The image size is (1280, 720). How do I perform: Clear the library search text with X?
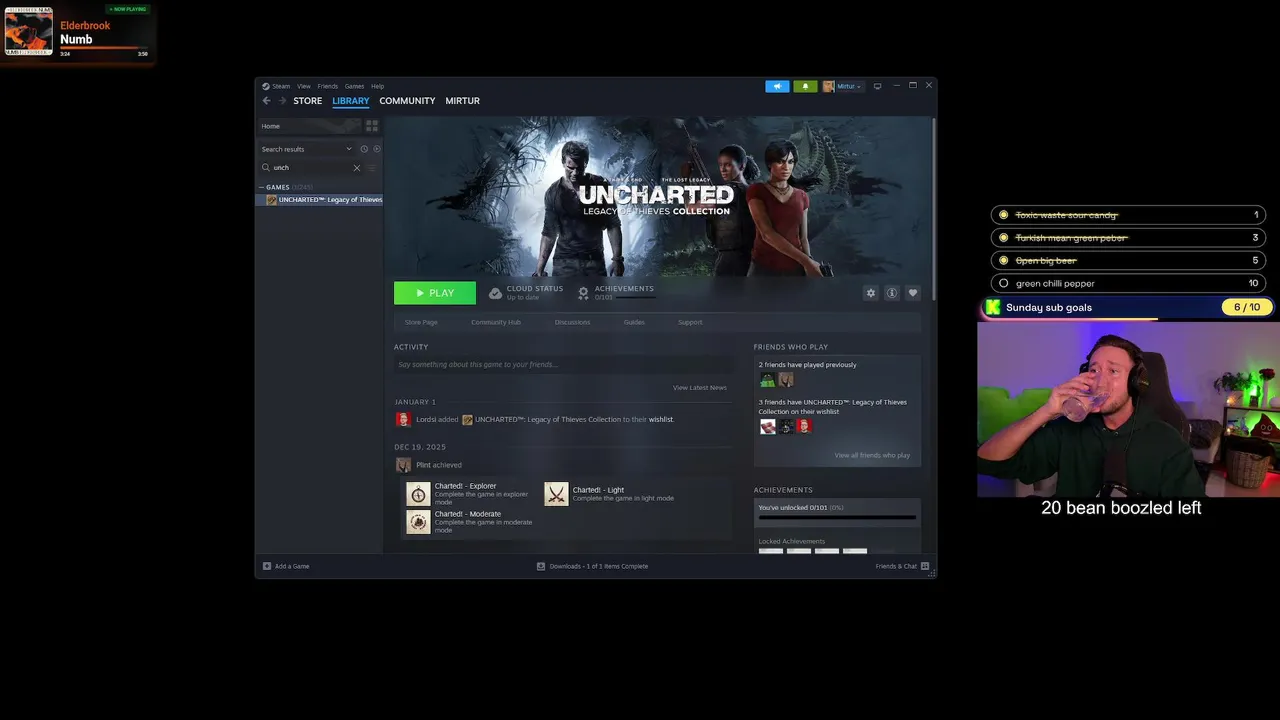tap(357, 168)
